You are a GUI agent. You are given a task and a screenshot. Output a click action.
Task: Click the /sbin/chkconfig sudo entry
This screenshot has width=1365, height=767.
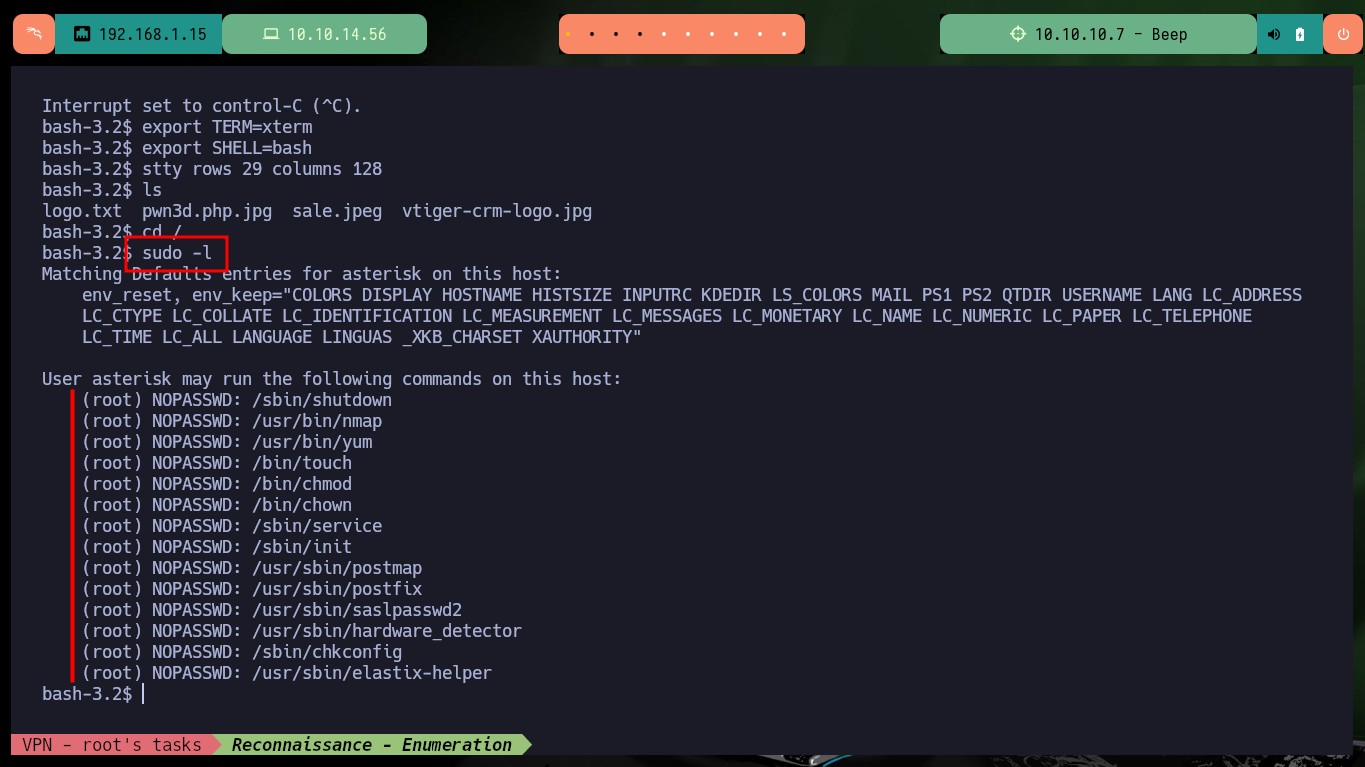tap(242, 652)
